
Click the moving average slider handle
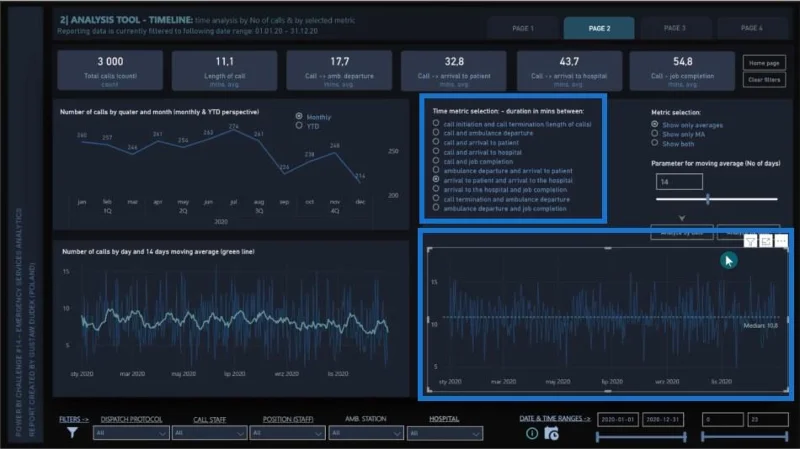tap(708, 199)
